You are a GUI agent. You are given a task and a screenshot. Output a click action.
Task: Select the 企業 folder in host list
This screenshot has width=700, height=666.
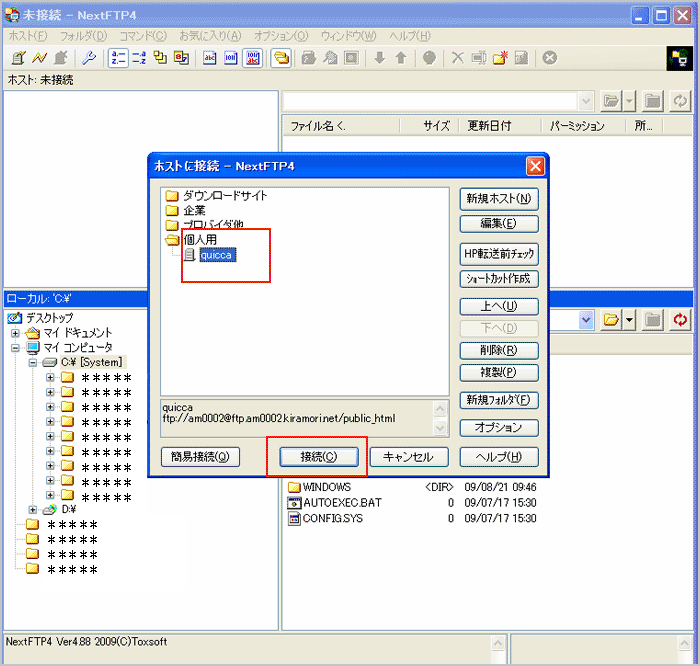pos(195,210)
